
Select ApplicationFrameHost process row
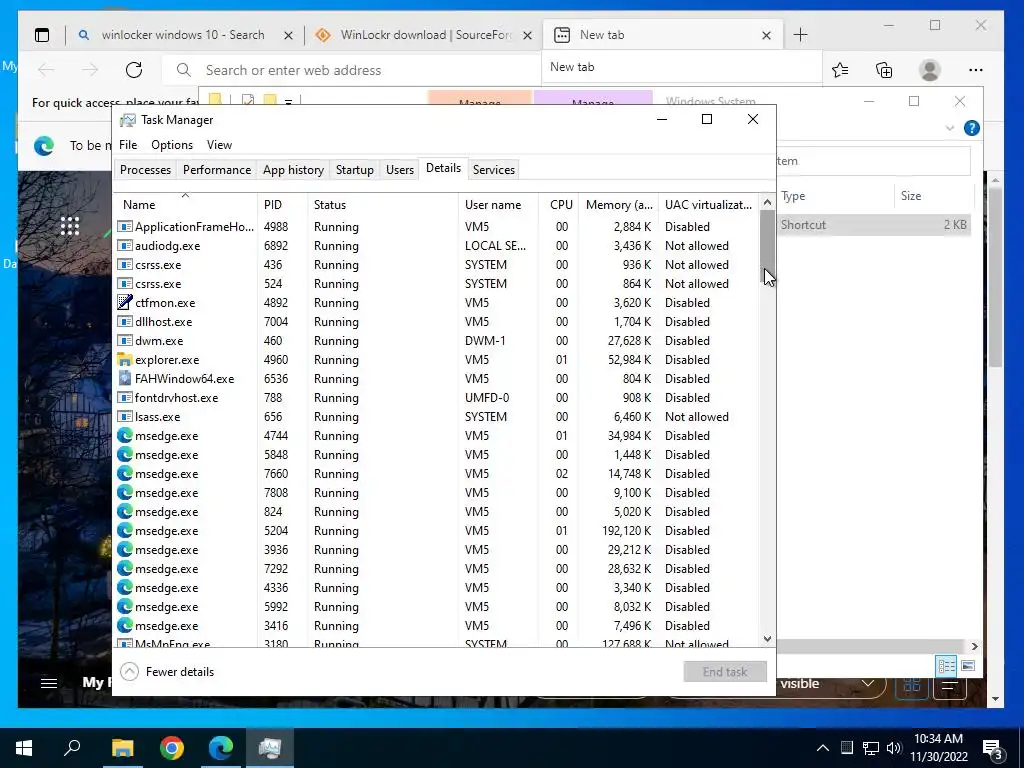pyautogui.click(x=436, y=227)
